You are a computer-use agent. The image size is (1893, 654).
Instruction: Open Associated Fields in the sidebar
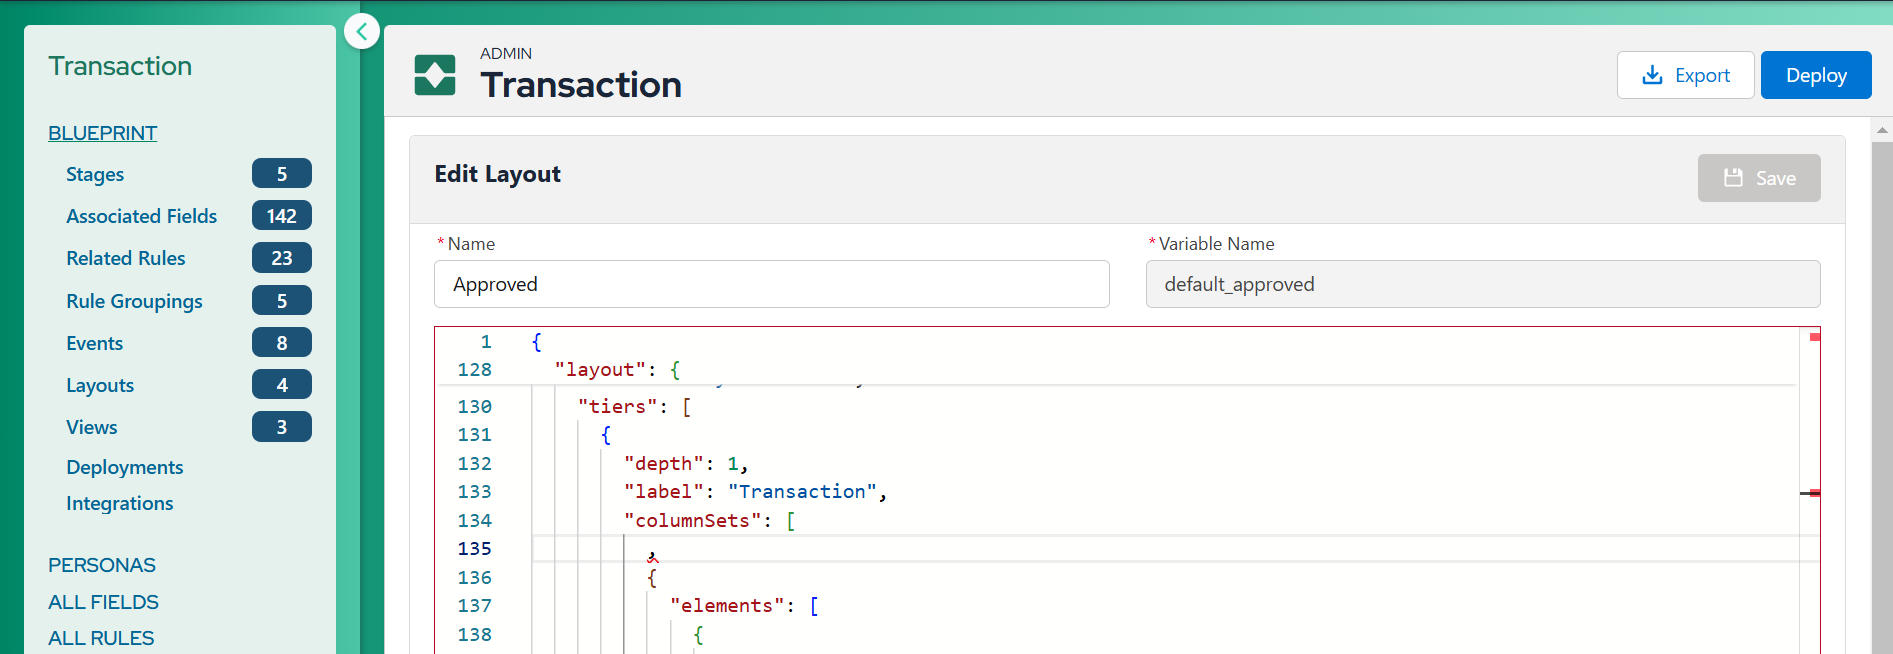click(x=141, y=216)
